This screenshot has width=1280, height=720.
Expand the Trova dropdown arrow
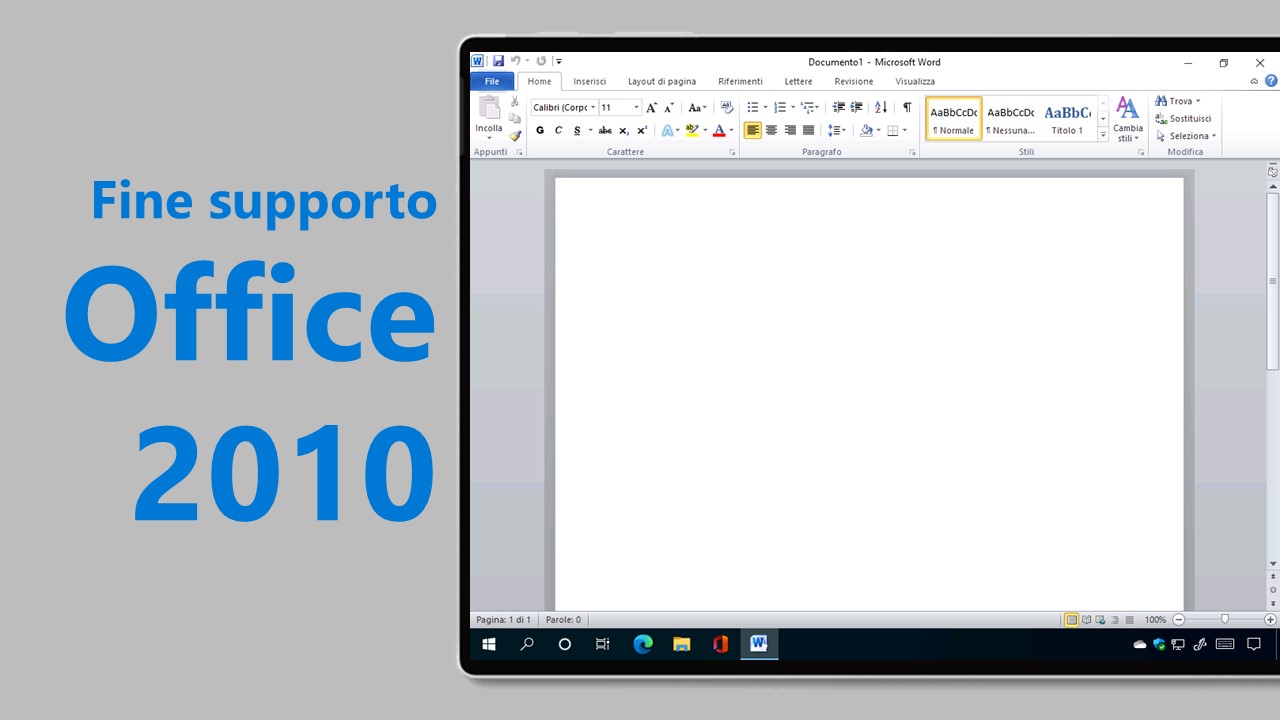click(1198, 101)
